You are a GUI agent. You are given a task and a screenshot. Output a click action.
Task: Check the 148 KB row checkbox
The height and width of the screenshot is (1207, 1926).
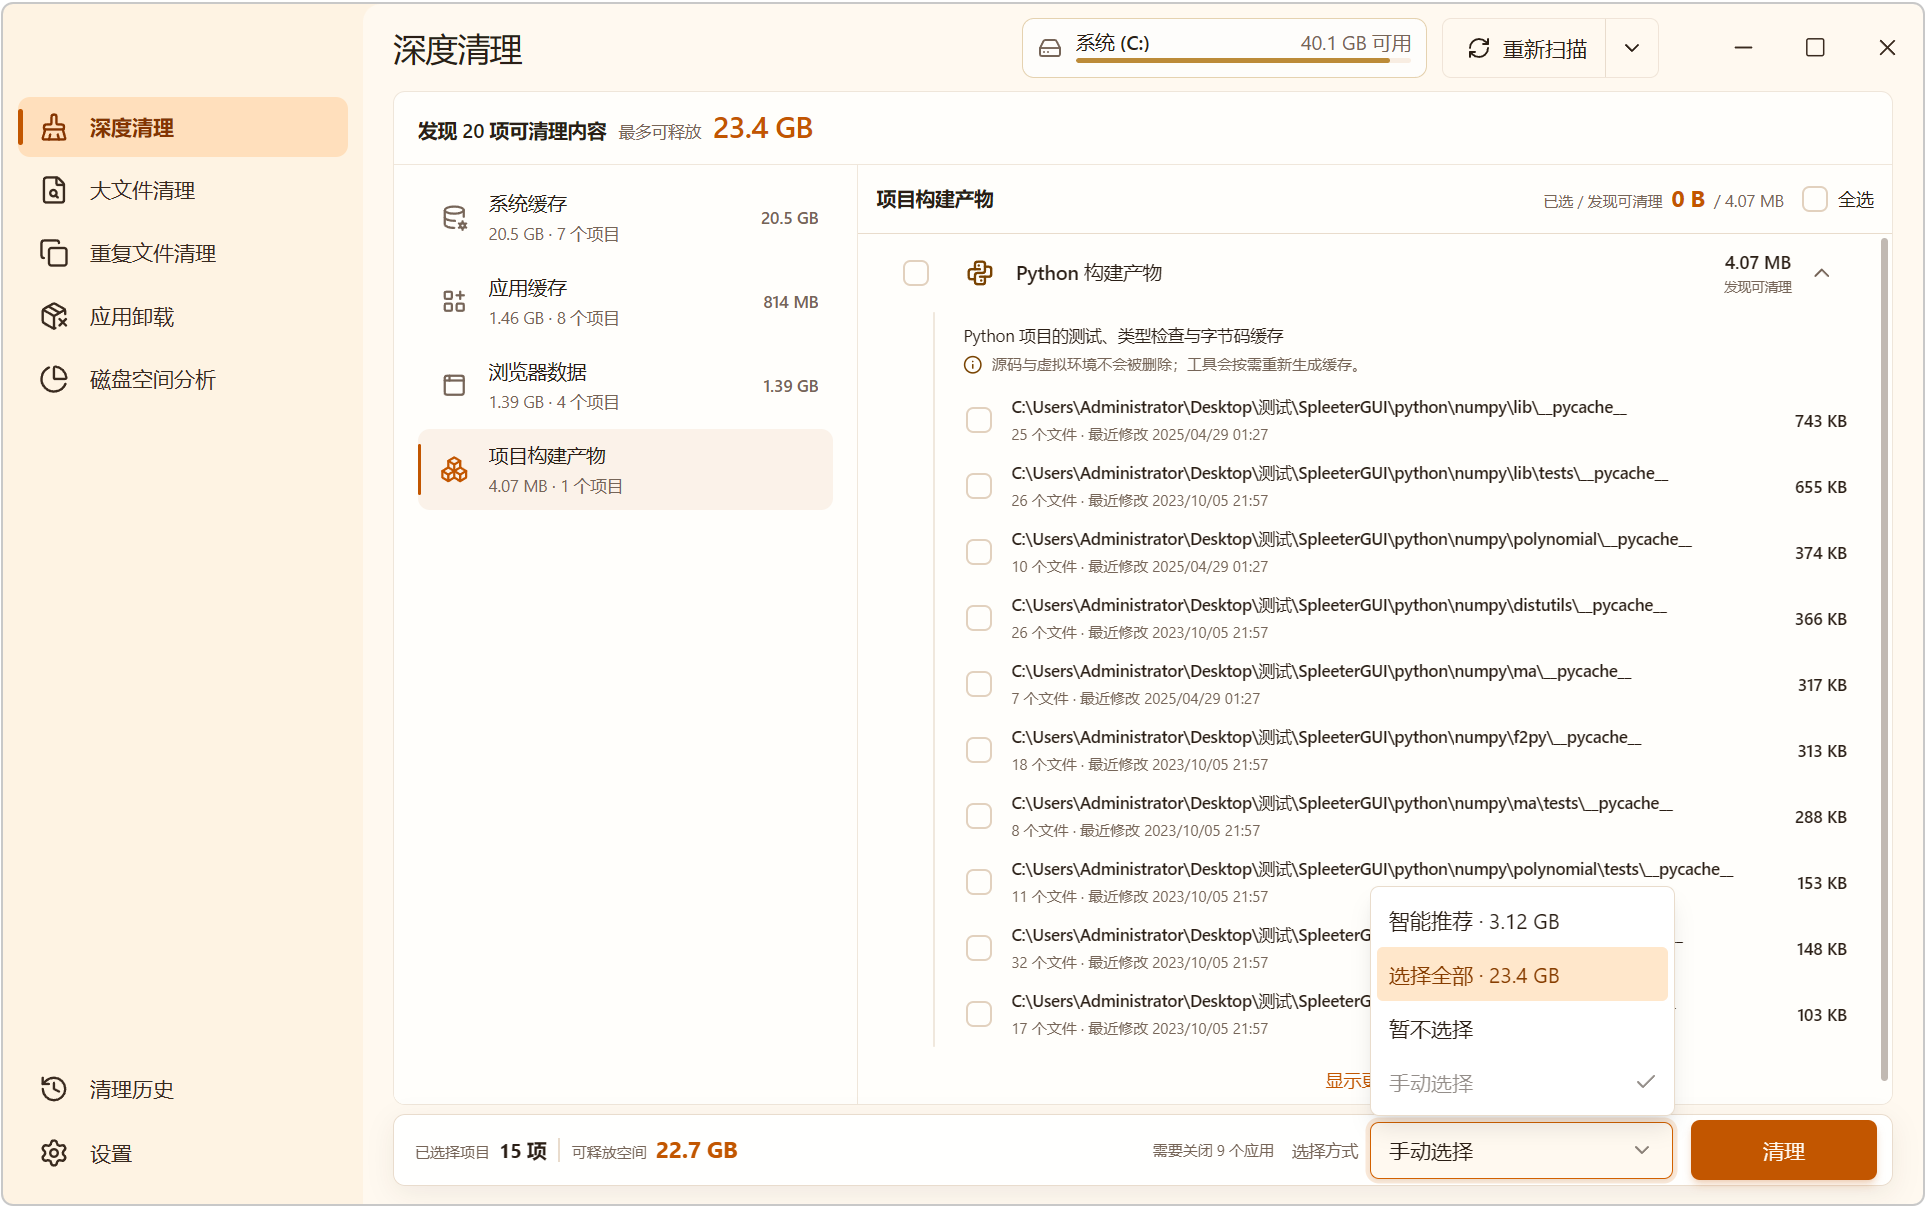979,948
